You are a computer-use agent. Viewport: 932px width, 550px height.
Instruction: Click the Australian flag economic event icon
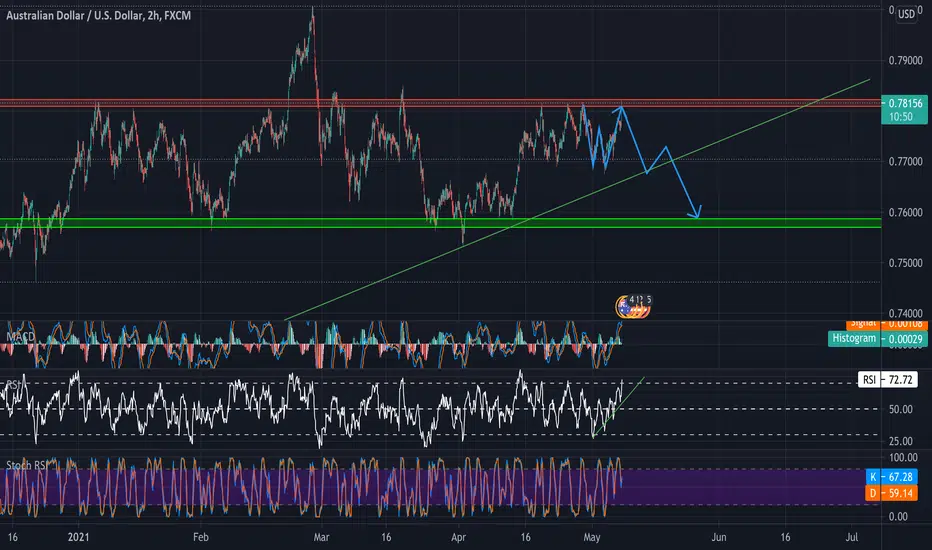pos(624,307)
